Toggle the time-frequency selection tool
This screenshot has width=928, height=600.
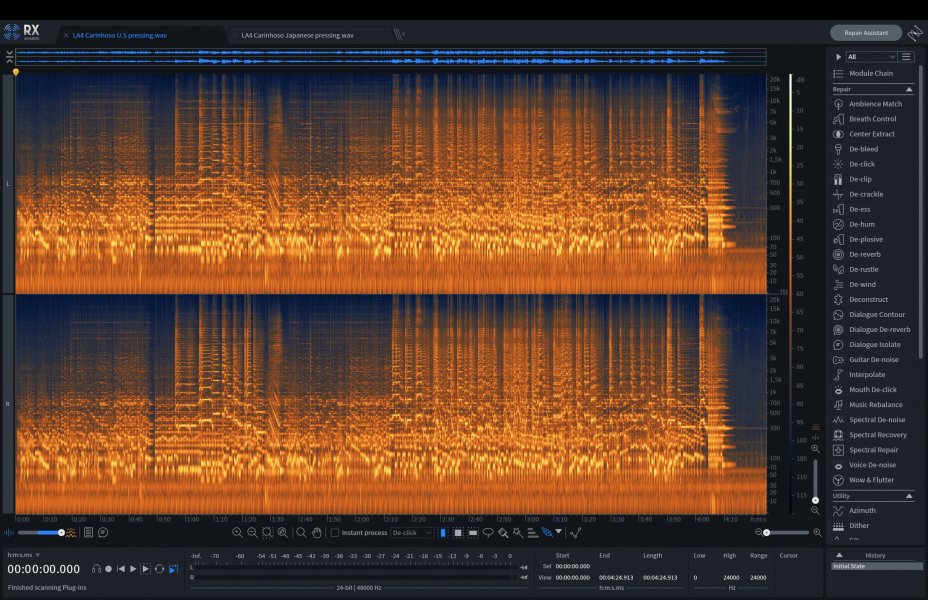coord(458,533)
